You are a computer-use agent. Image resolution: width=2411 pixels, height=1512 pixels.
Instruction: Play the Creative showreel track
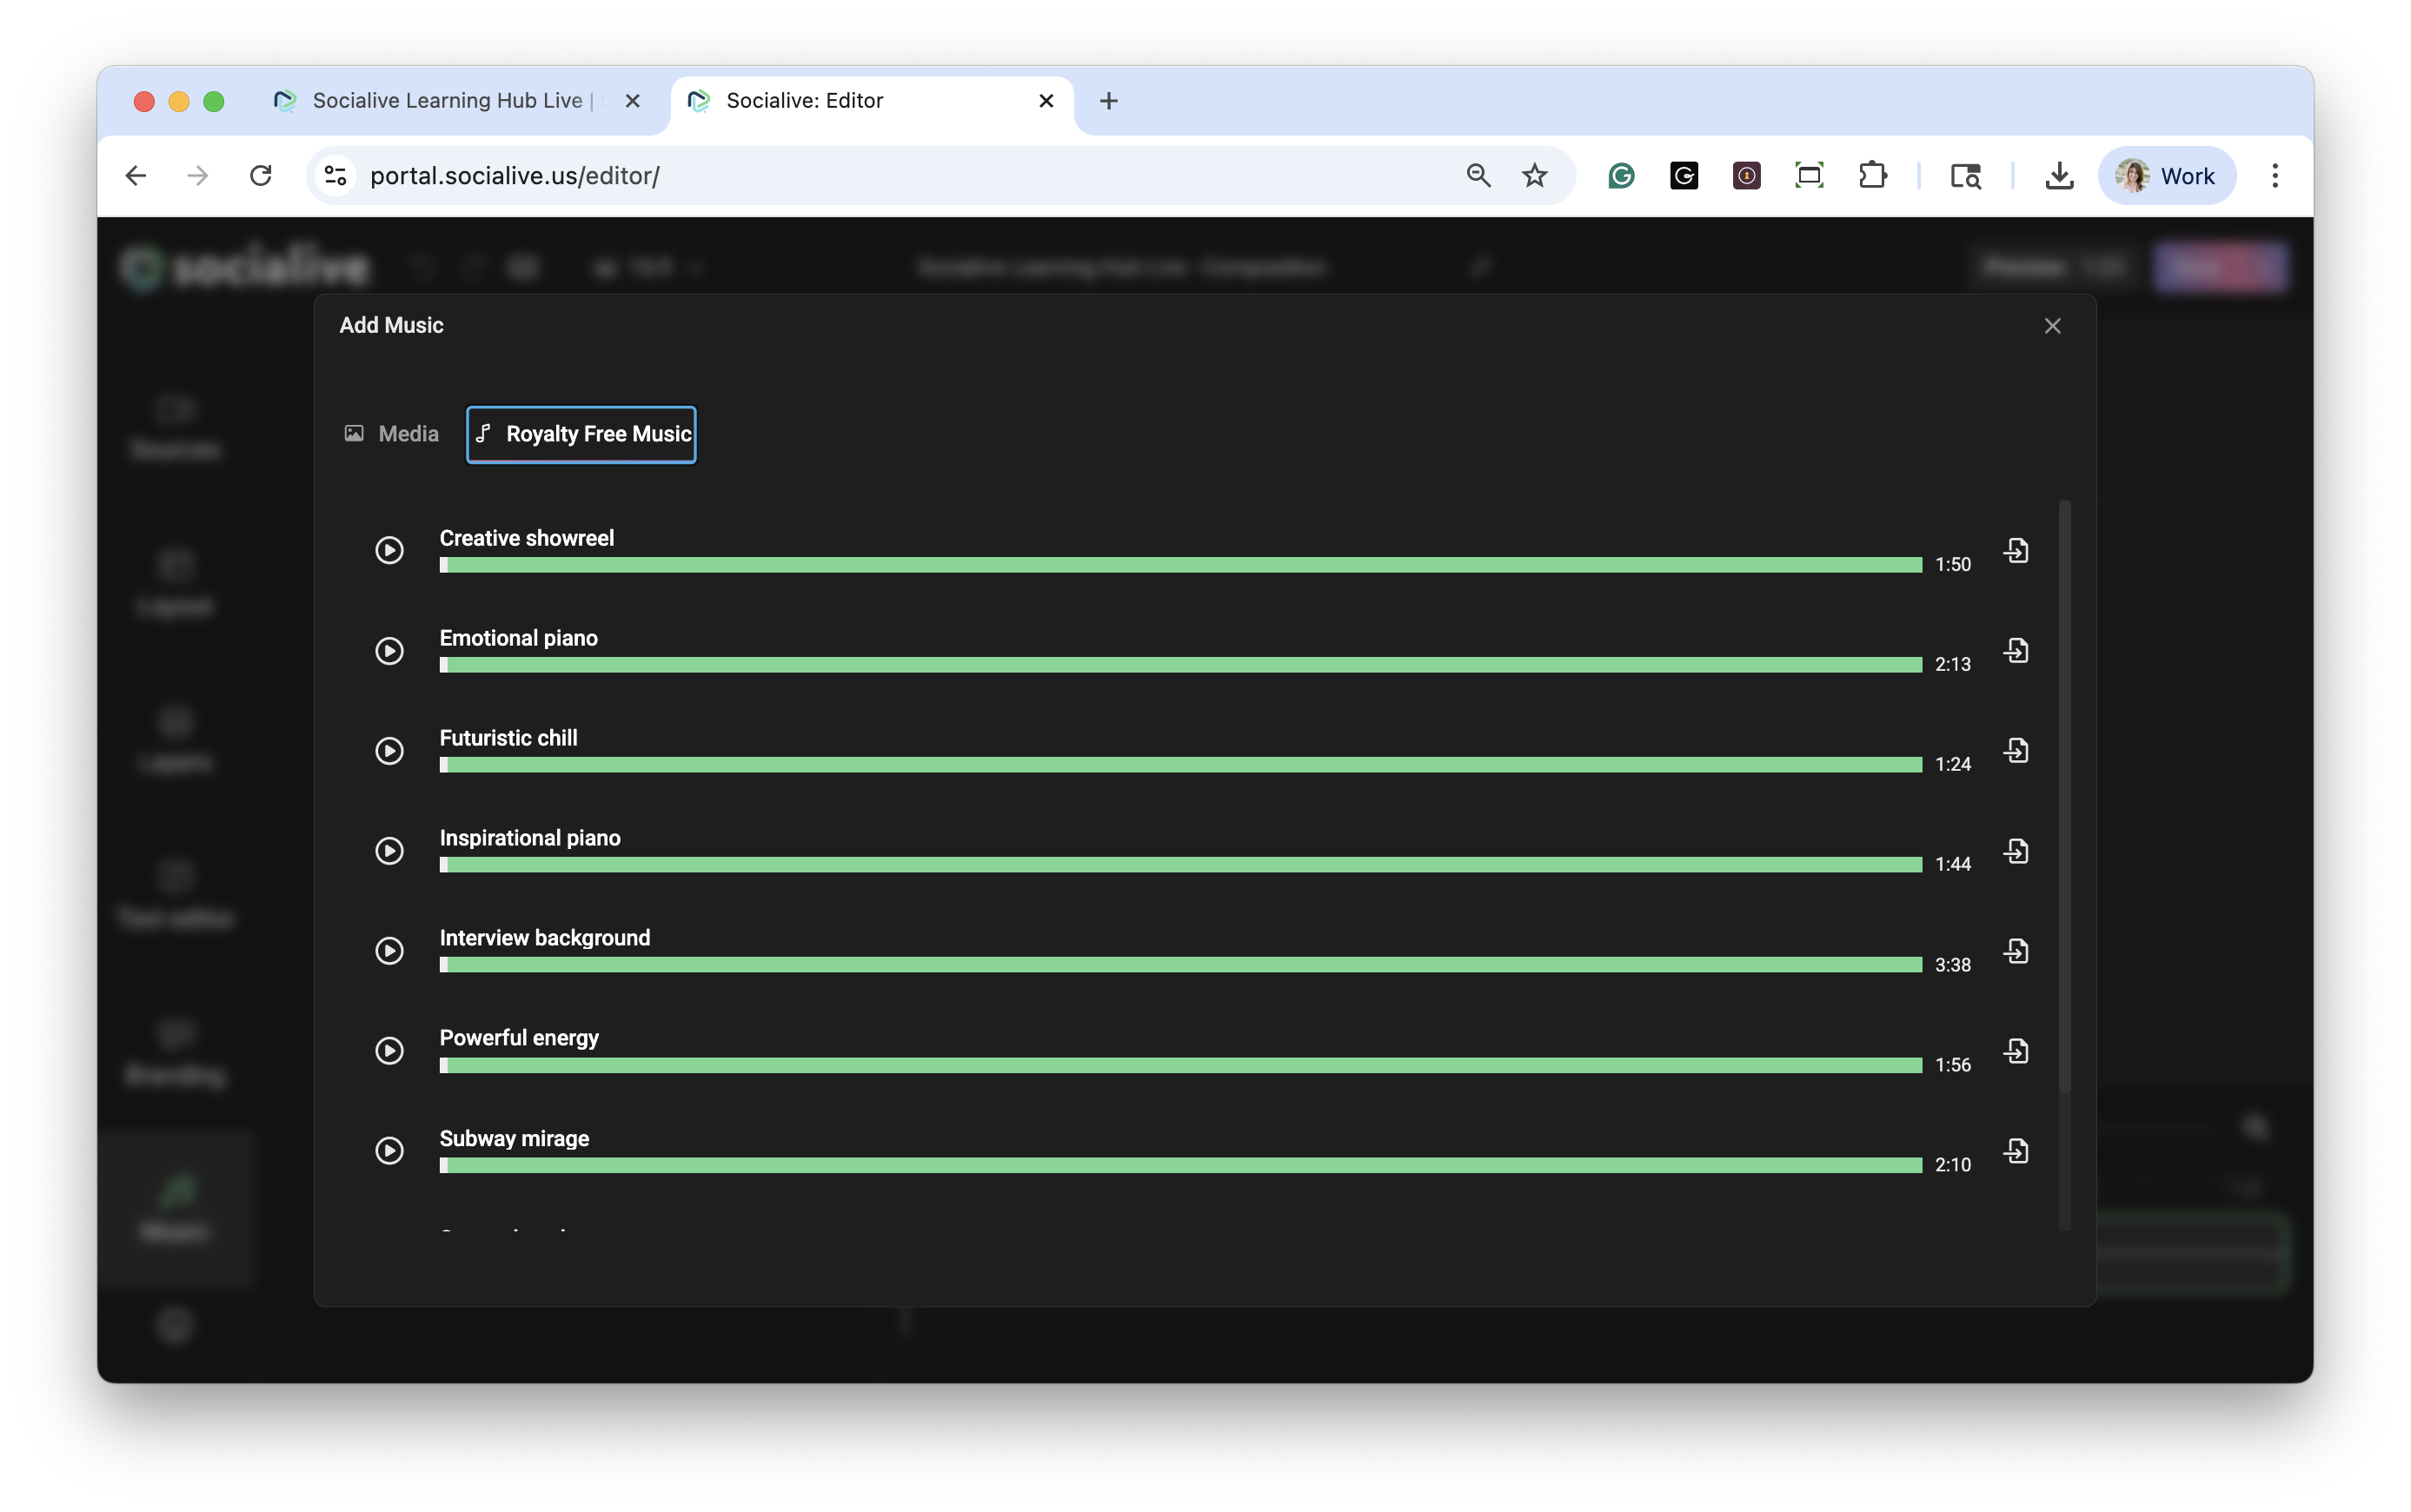click(x=389, y=550)
